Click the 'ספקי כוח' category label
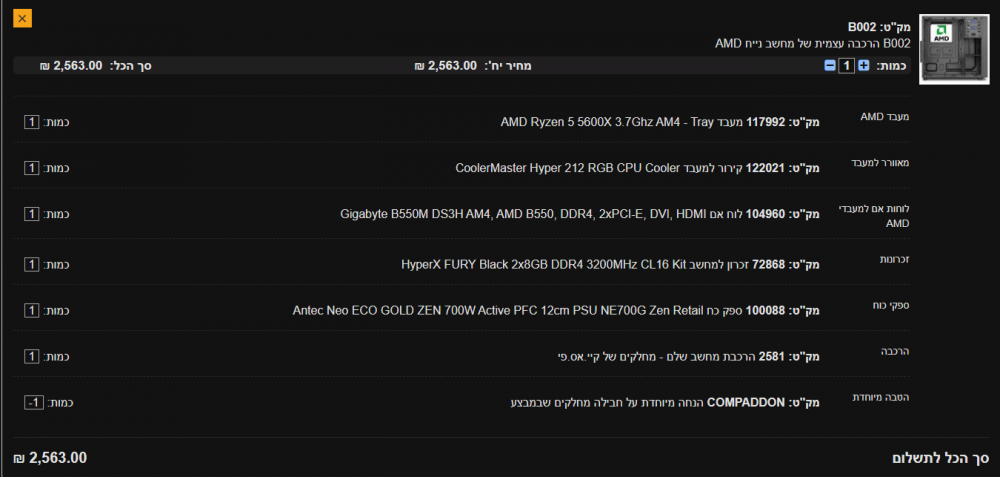The width and height of the screenshot is (1000, 477). [x=891, y=305]
